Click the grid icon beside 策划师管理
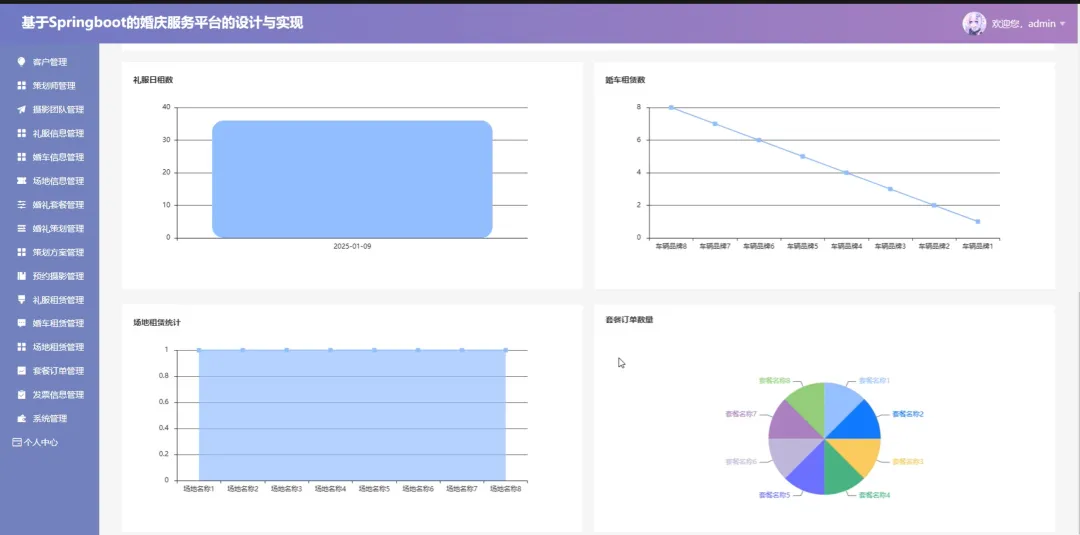The height and width of the screenshot is (535, 1080). point(21,85)
